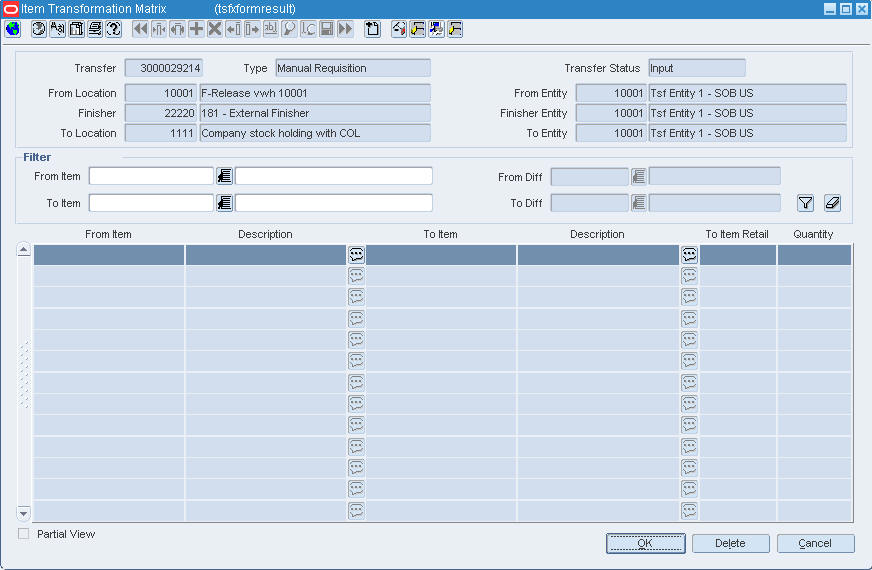Viewport: 872px width, 570px height.
Task: Open the From Diff list of values
Action: [638, 176]
